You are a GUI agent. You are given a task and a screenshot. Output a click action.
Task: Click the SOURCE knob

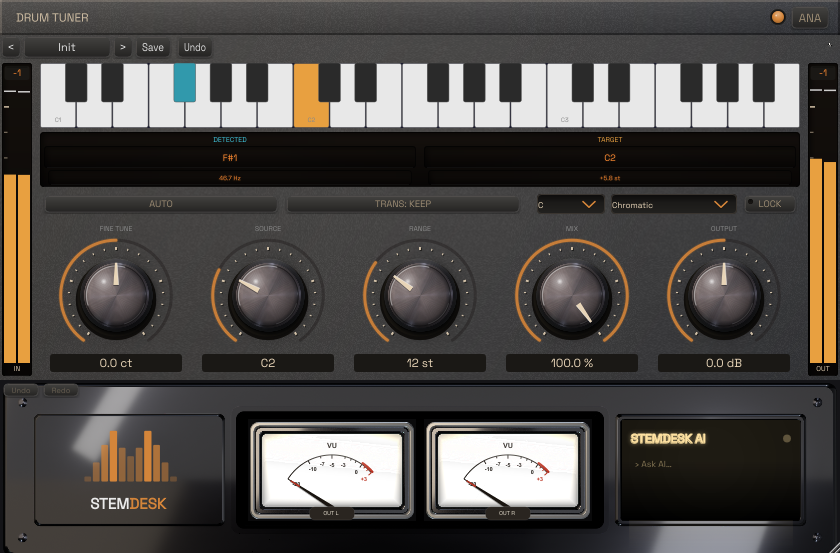coord(268,295)
